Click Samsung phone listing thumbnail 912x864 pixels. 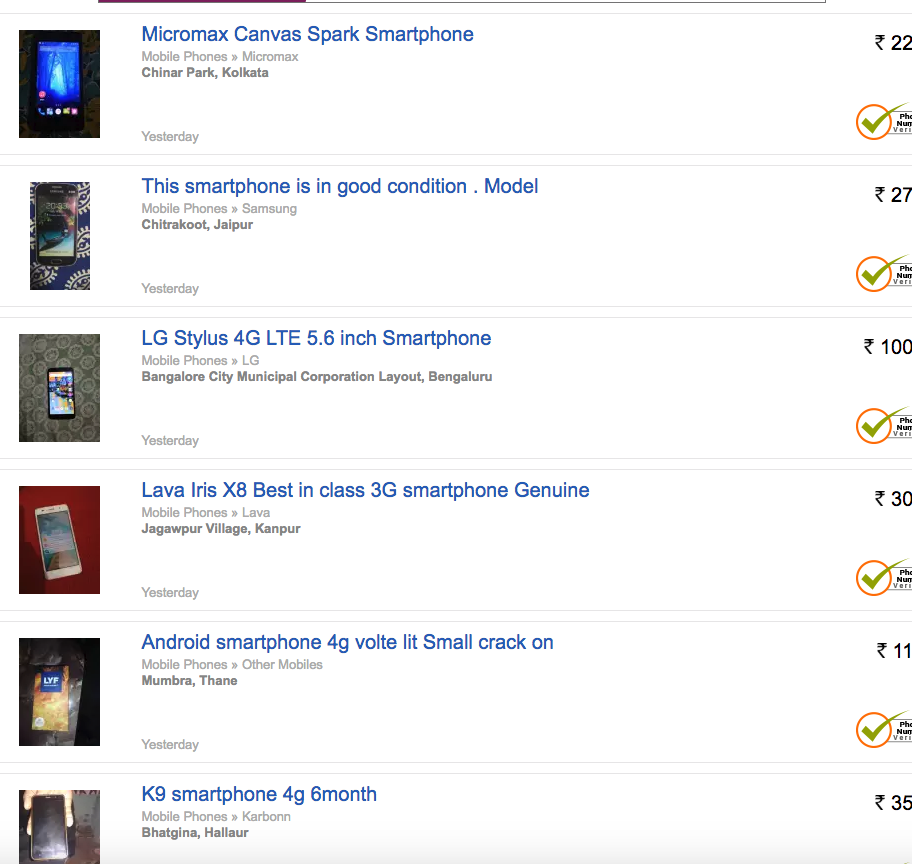point(59,236)
